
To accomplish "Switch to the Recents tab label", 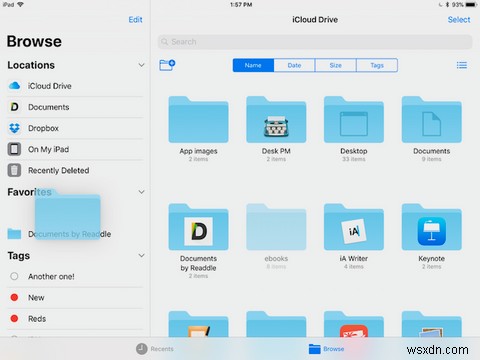I will (162, 349).
